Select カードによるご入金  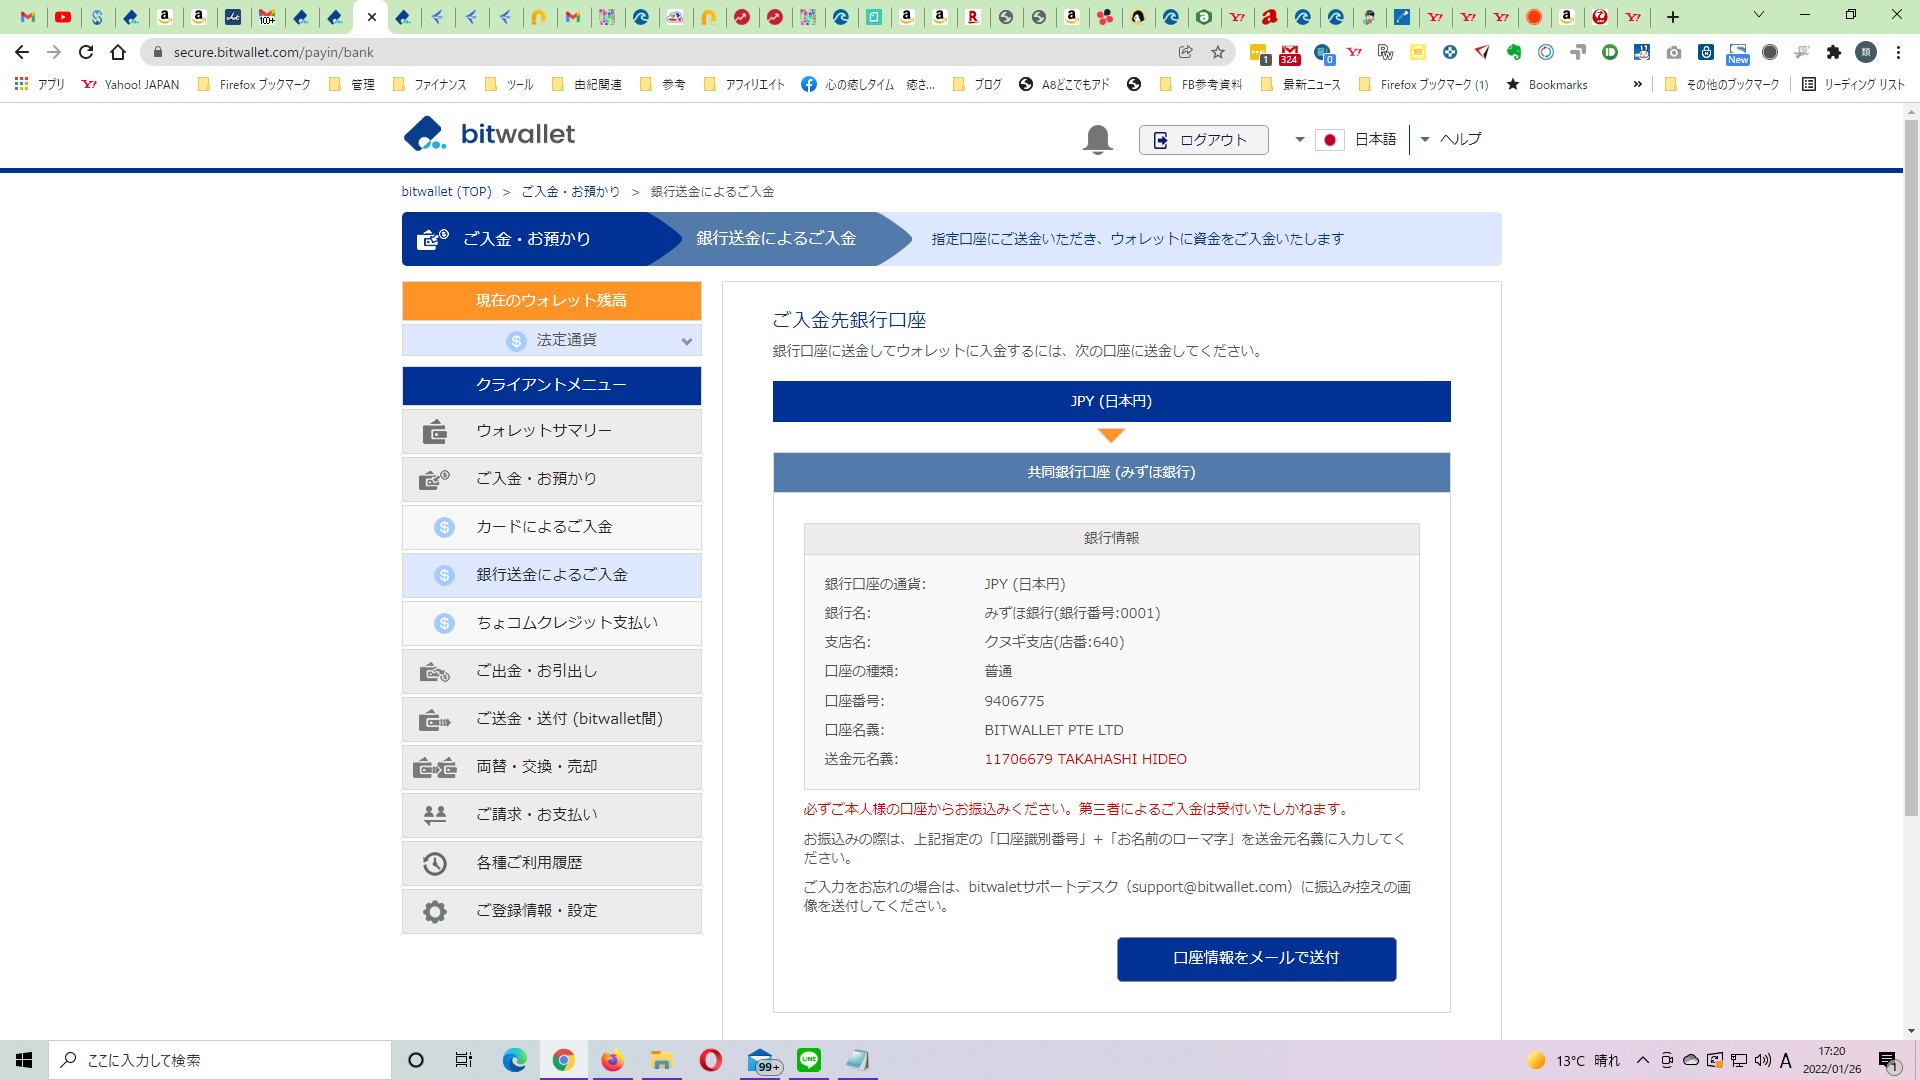pyautogui.click(x=552, y=527)
